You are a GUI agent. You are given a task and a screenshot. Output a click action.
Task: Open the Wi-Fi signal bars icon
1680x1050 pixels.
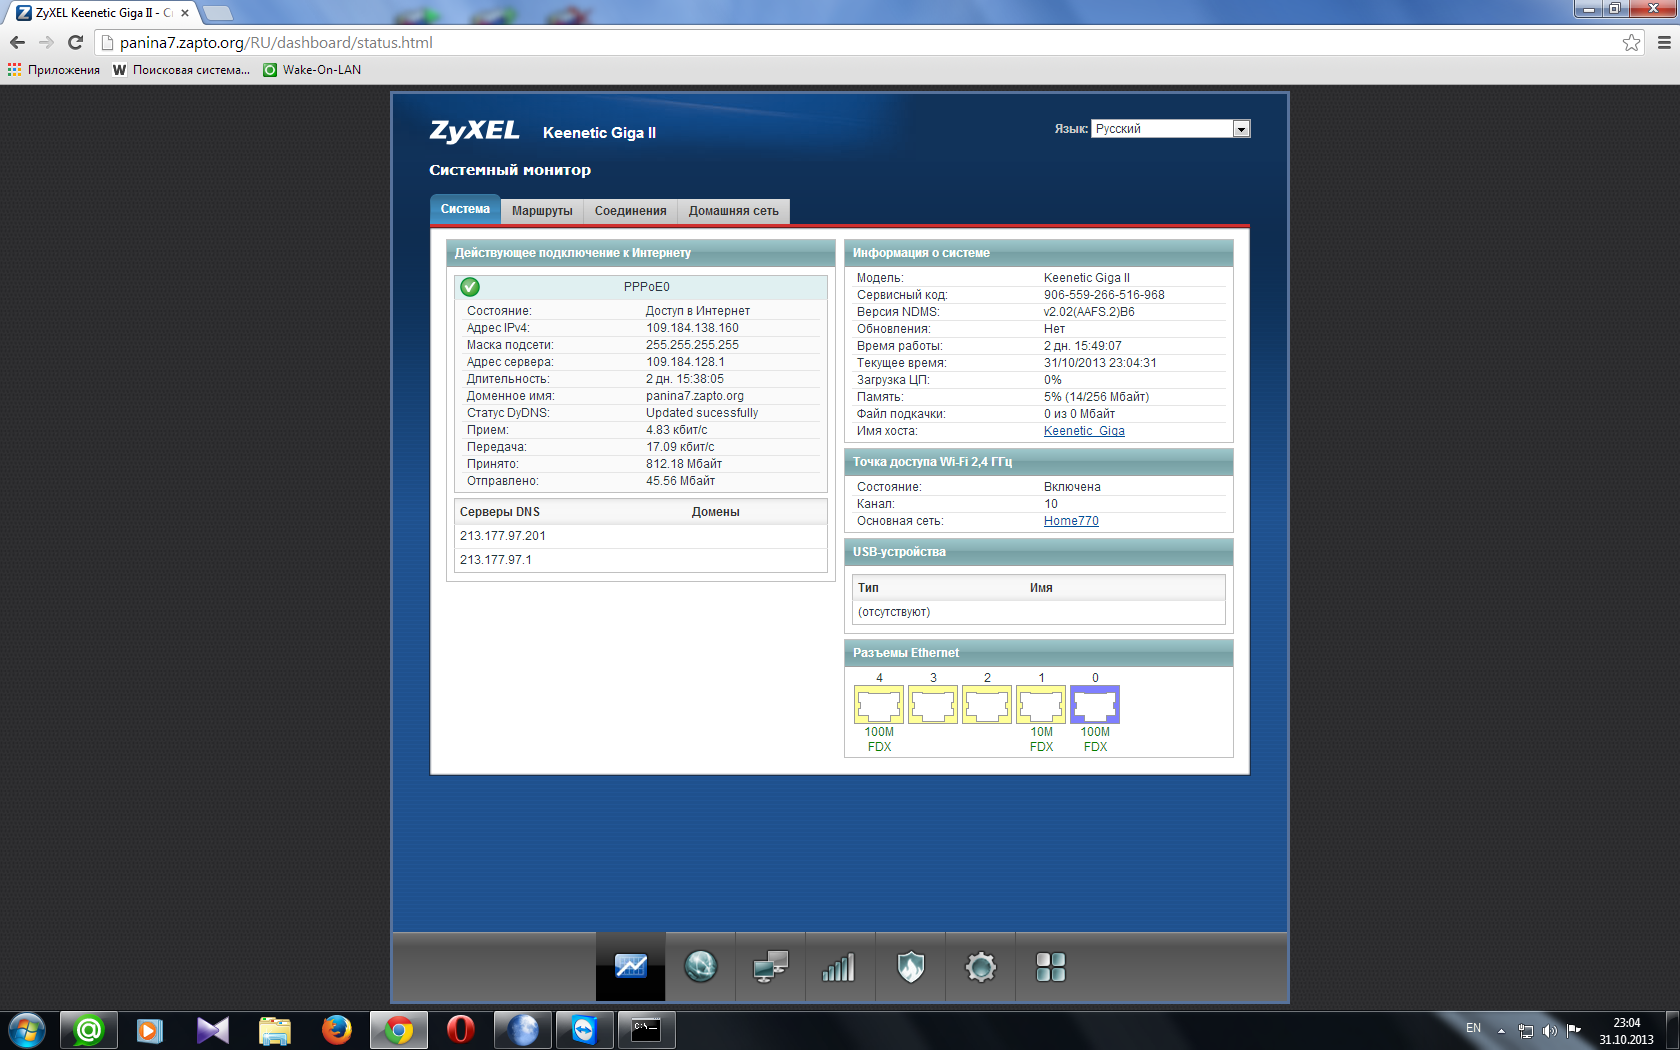pyautogui.click(x=839, y=967)
